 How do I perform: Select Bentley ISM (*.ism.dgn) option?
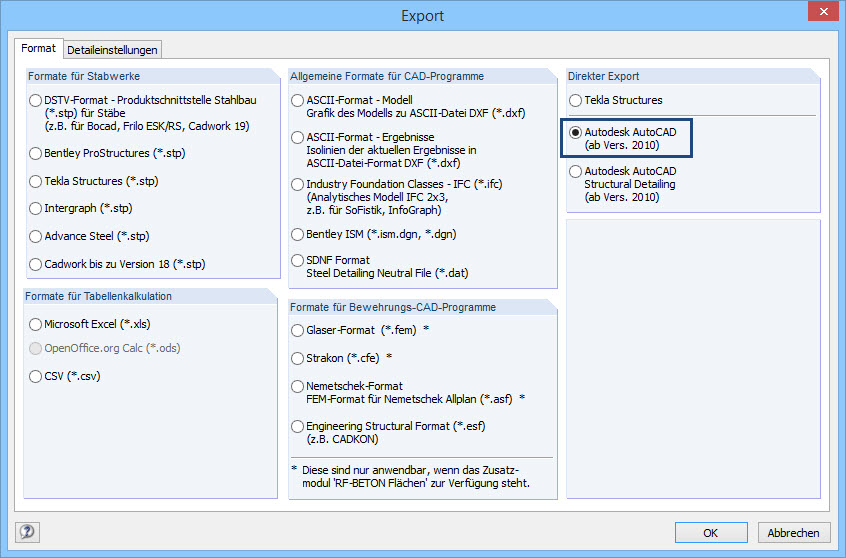point(298,234)
